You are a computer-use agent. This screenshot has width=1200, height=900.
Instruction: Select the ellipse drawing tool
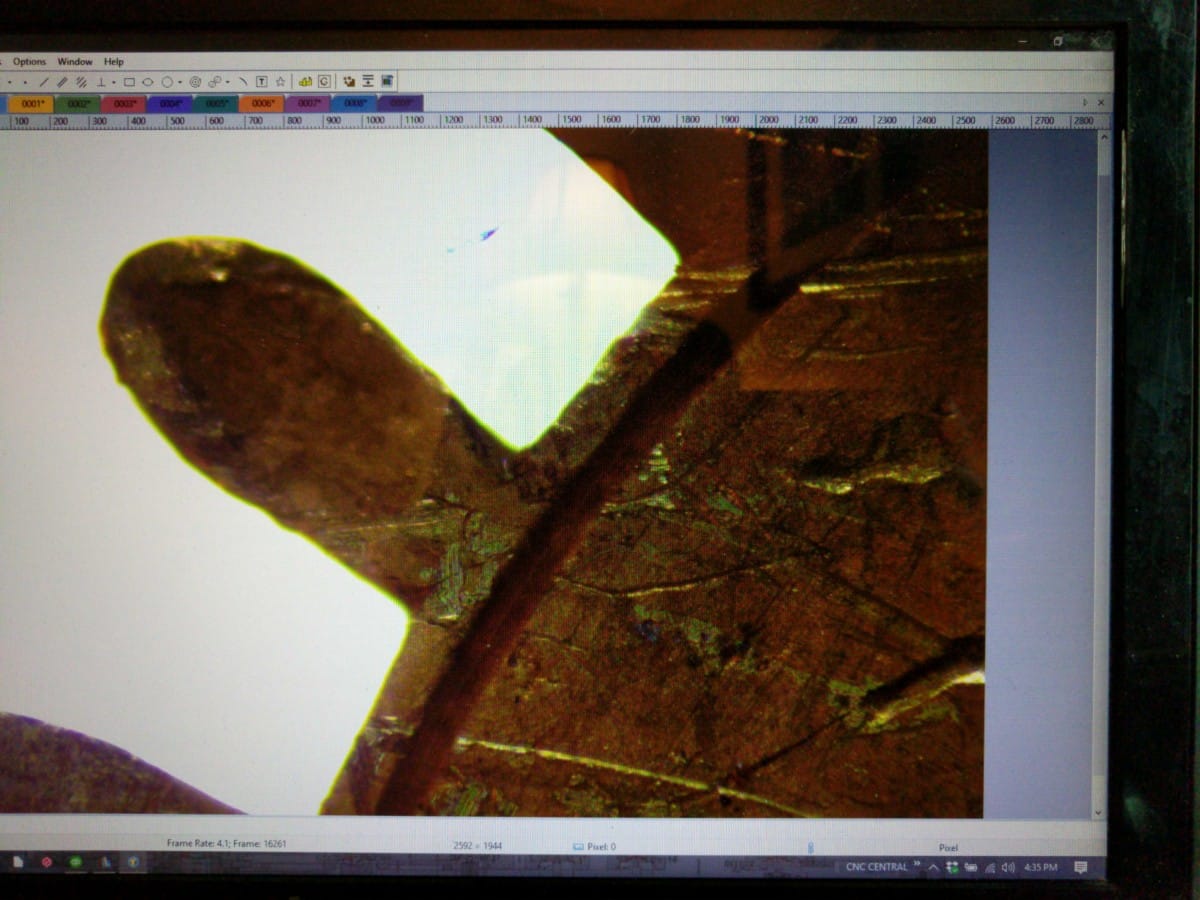pyautogui.click(x=148, y=82)
